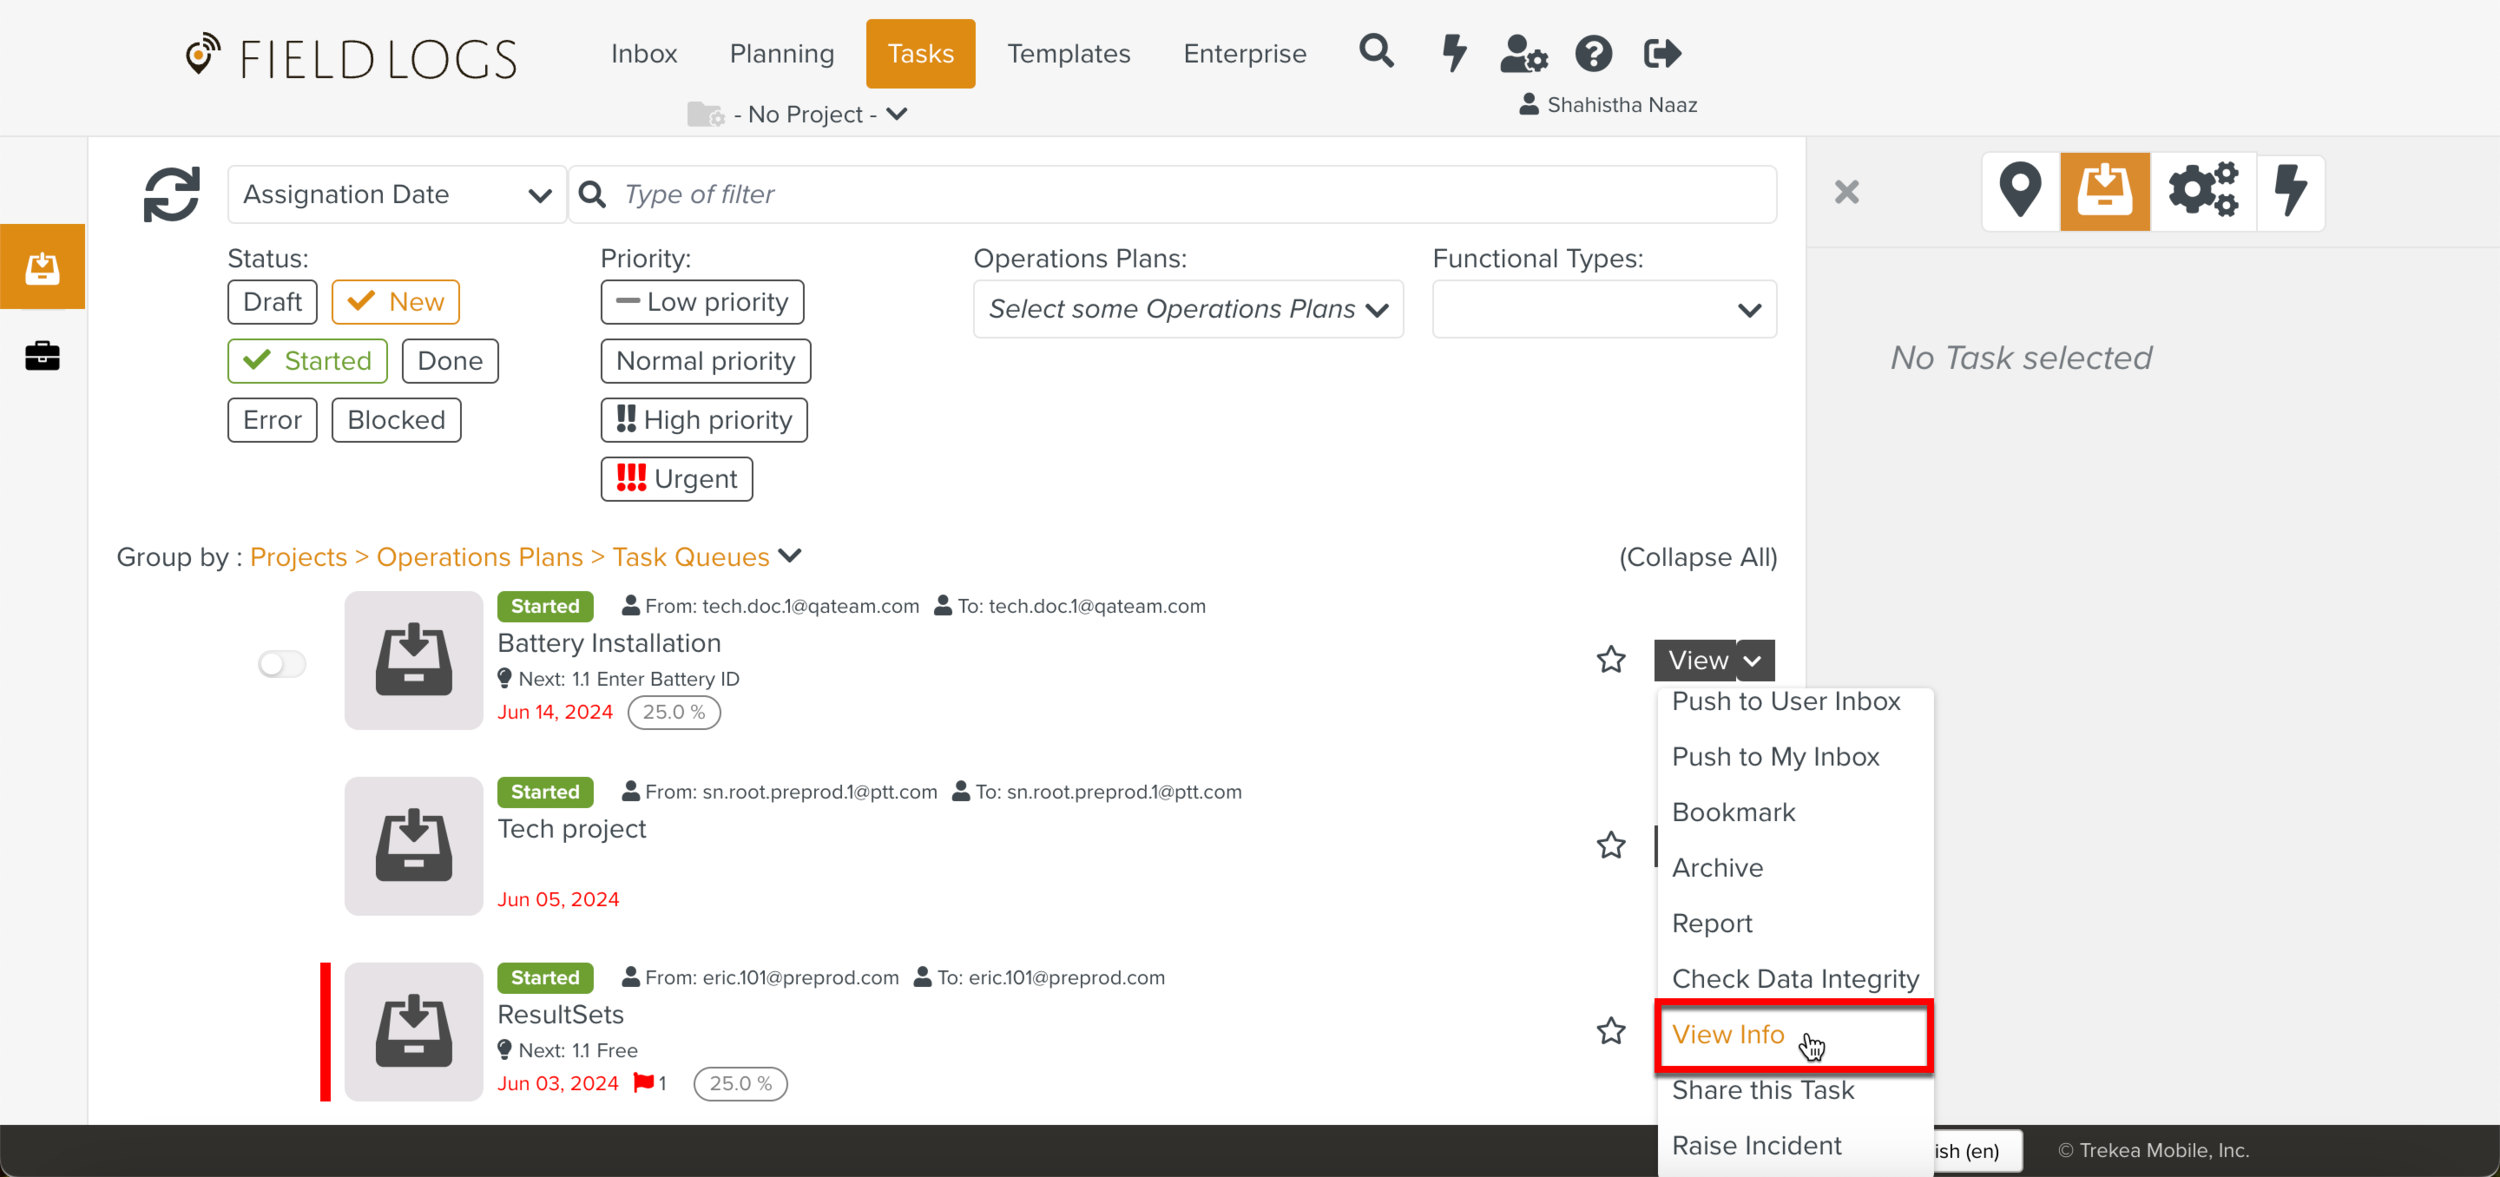Open the search magnifier in top navigation

(1376, 52)
